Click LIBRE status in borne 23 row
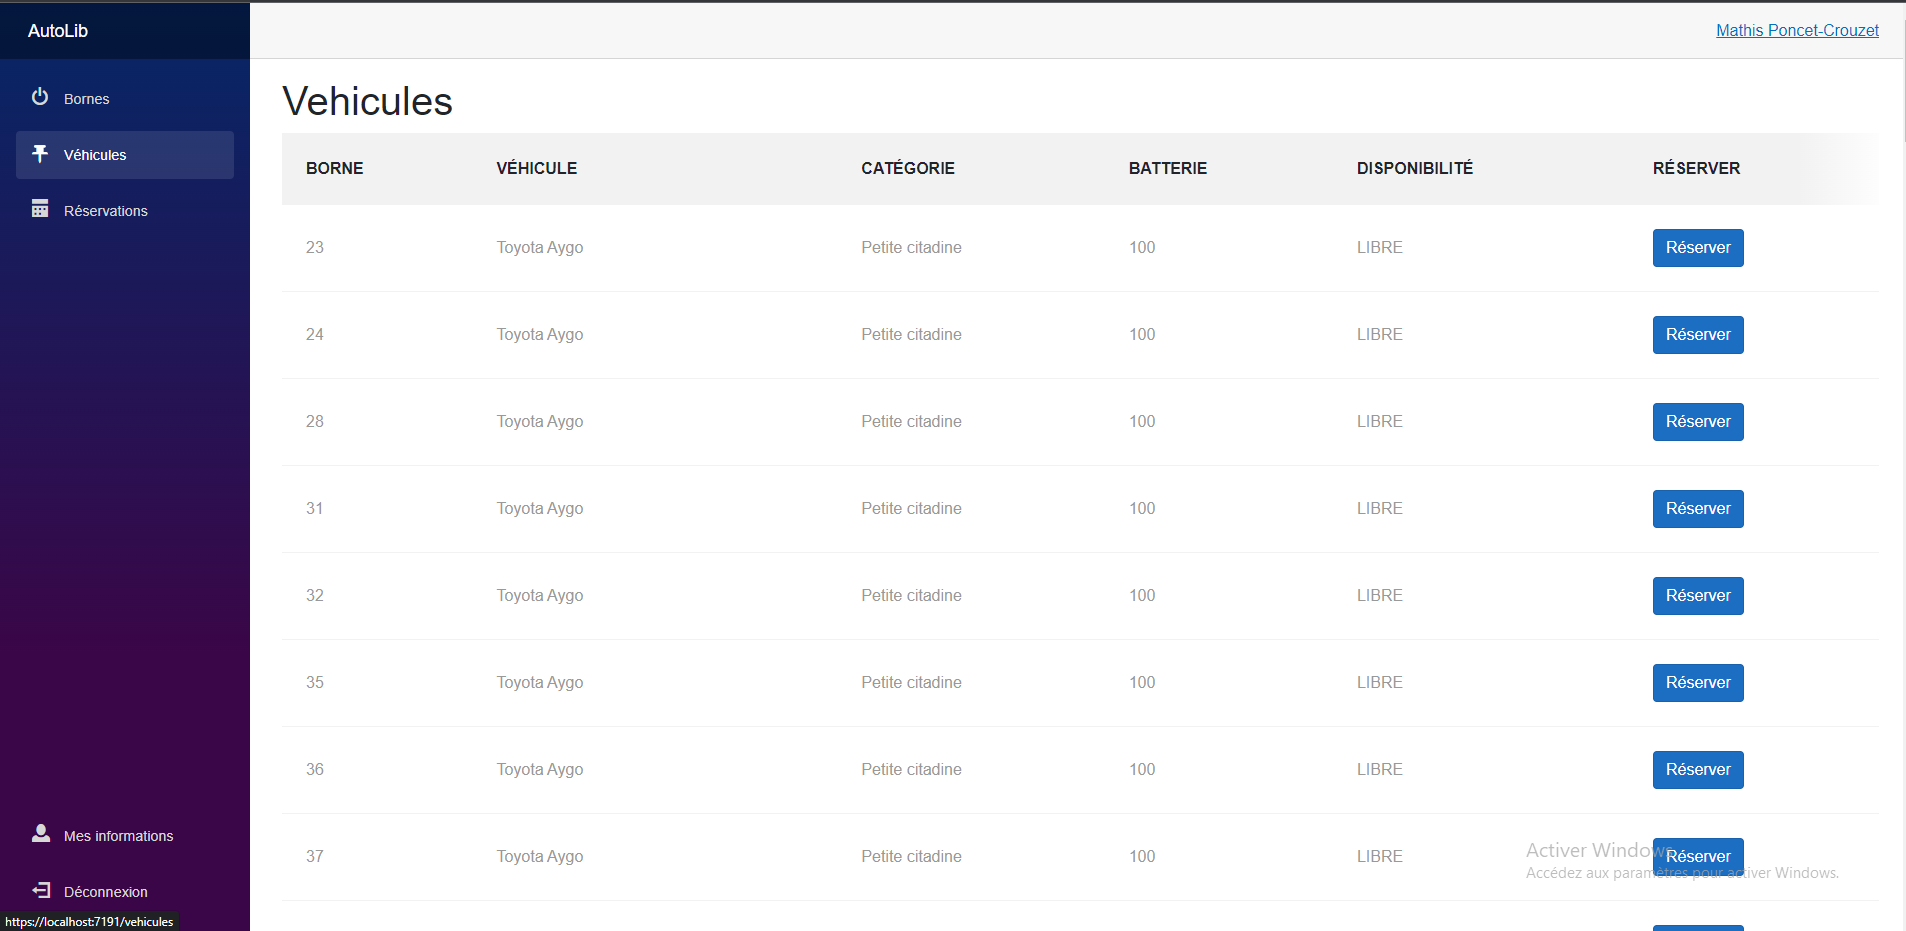 [1380, 247]
